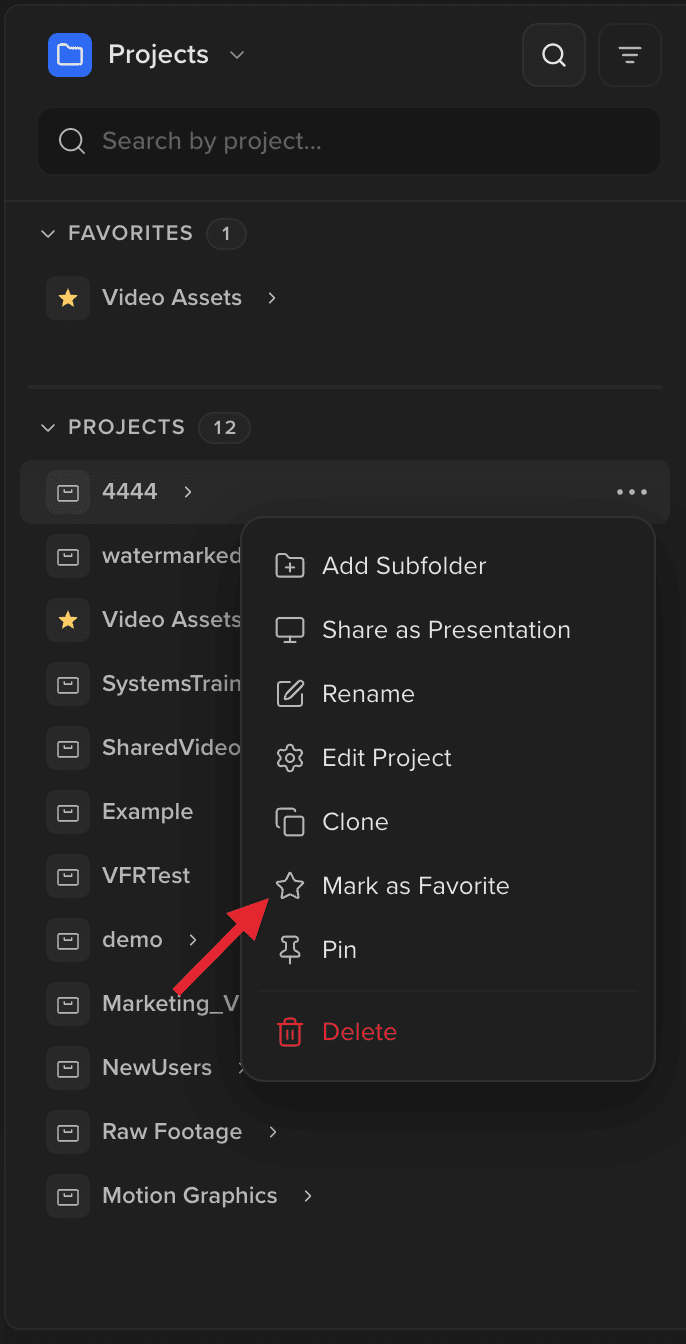Expand the Motion Graphics project chevron
The width and height of the screenshot is (686, 1344).
[308, 1196]
